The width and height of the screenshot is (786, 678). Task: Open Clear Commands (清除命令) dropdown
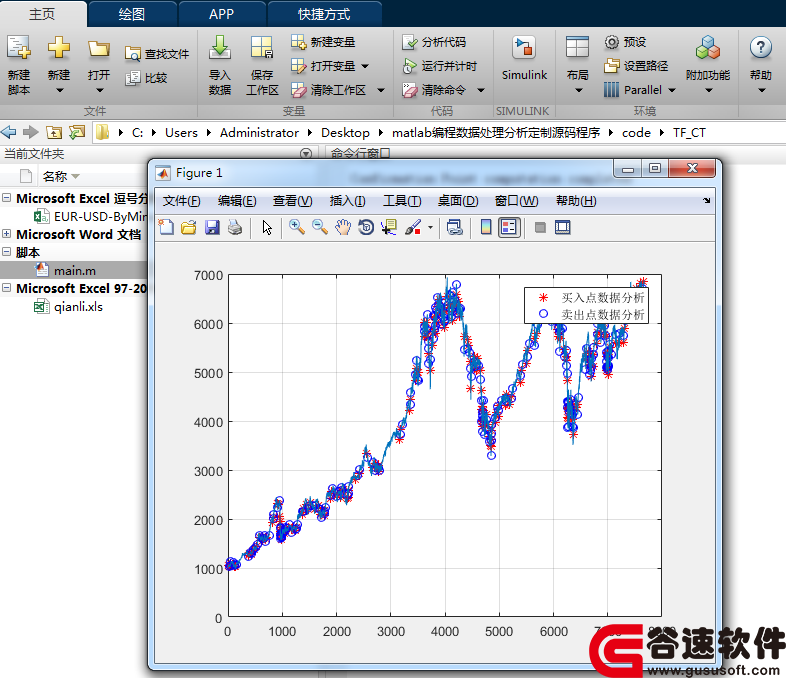click(x=481, y=90)
